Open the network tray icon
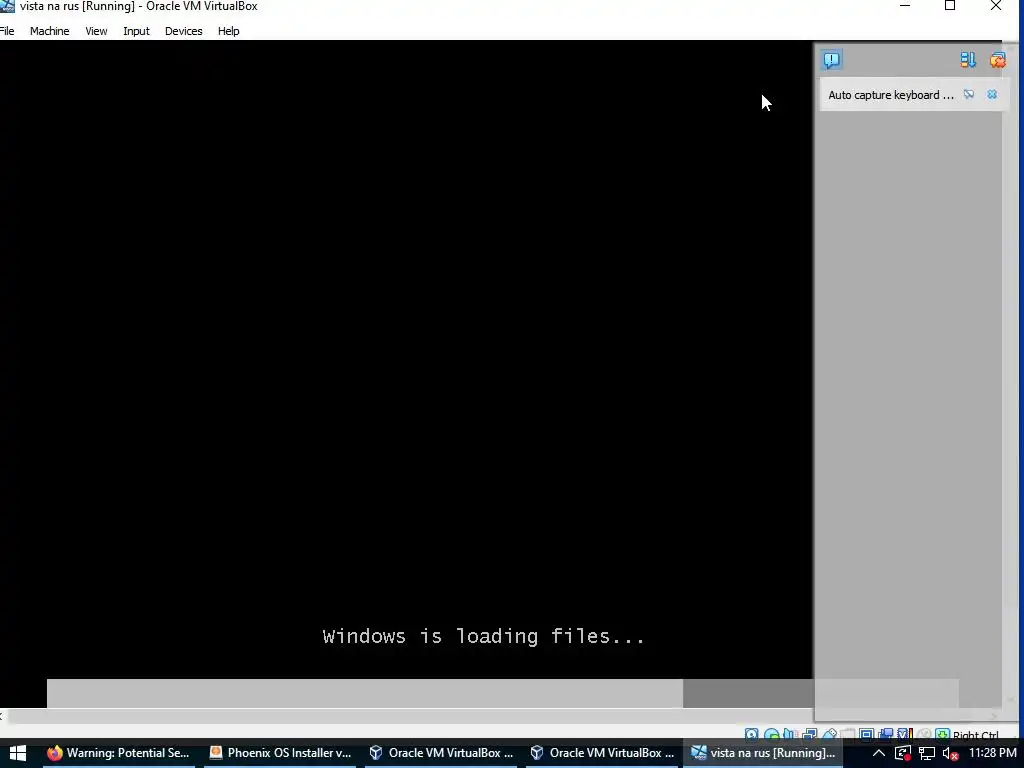Image resolution: width=1024 pixels, height=768 pixels. (927, 754)
